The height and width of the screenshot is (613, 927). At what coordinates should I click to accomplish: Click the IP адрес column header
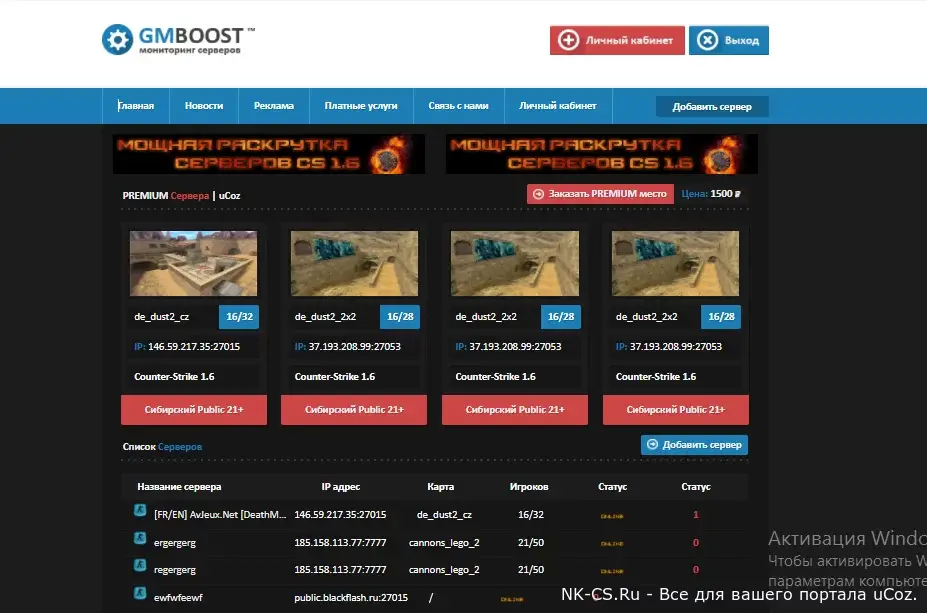coord(341,486)
